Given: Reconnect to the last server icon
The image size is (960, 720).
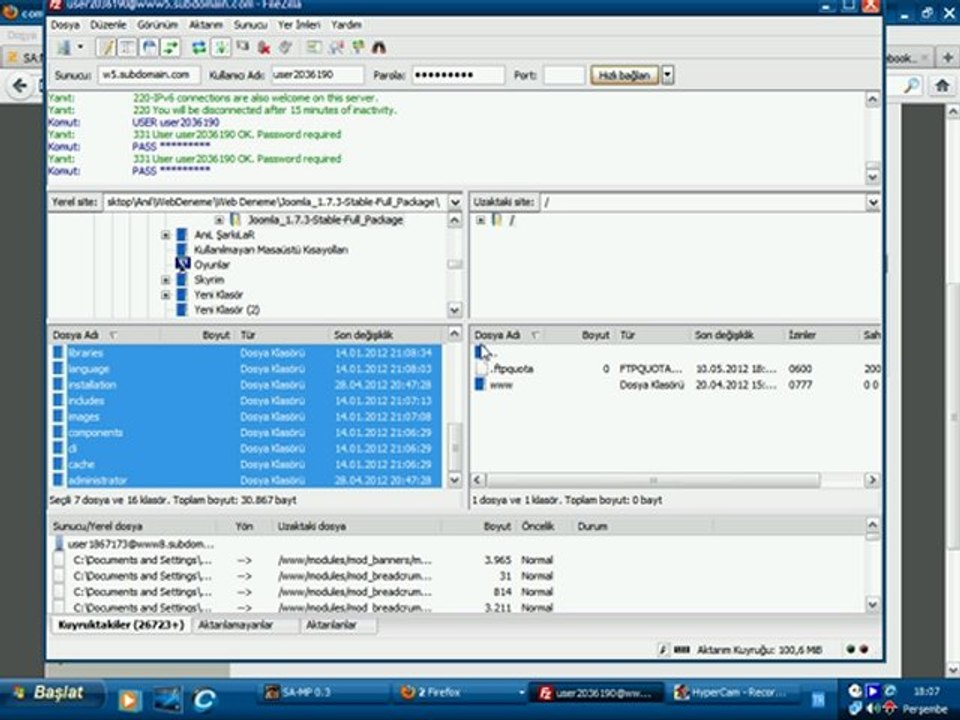Looking at the screenshot, I should 285,47.
